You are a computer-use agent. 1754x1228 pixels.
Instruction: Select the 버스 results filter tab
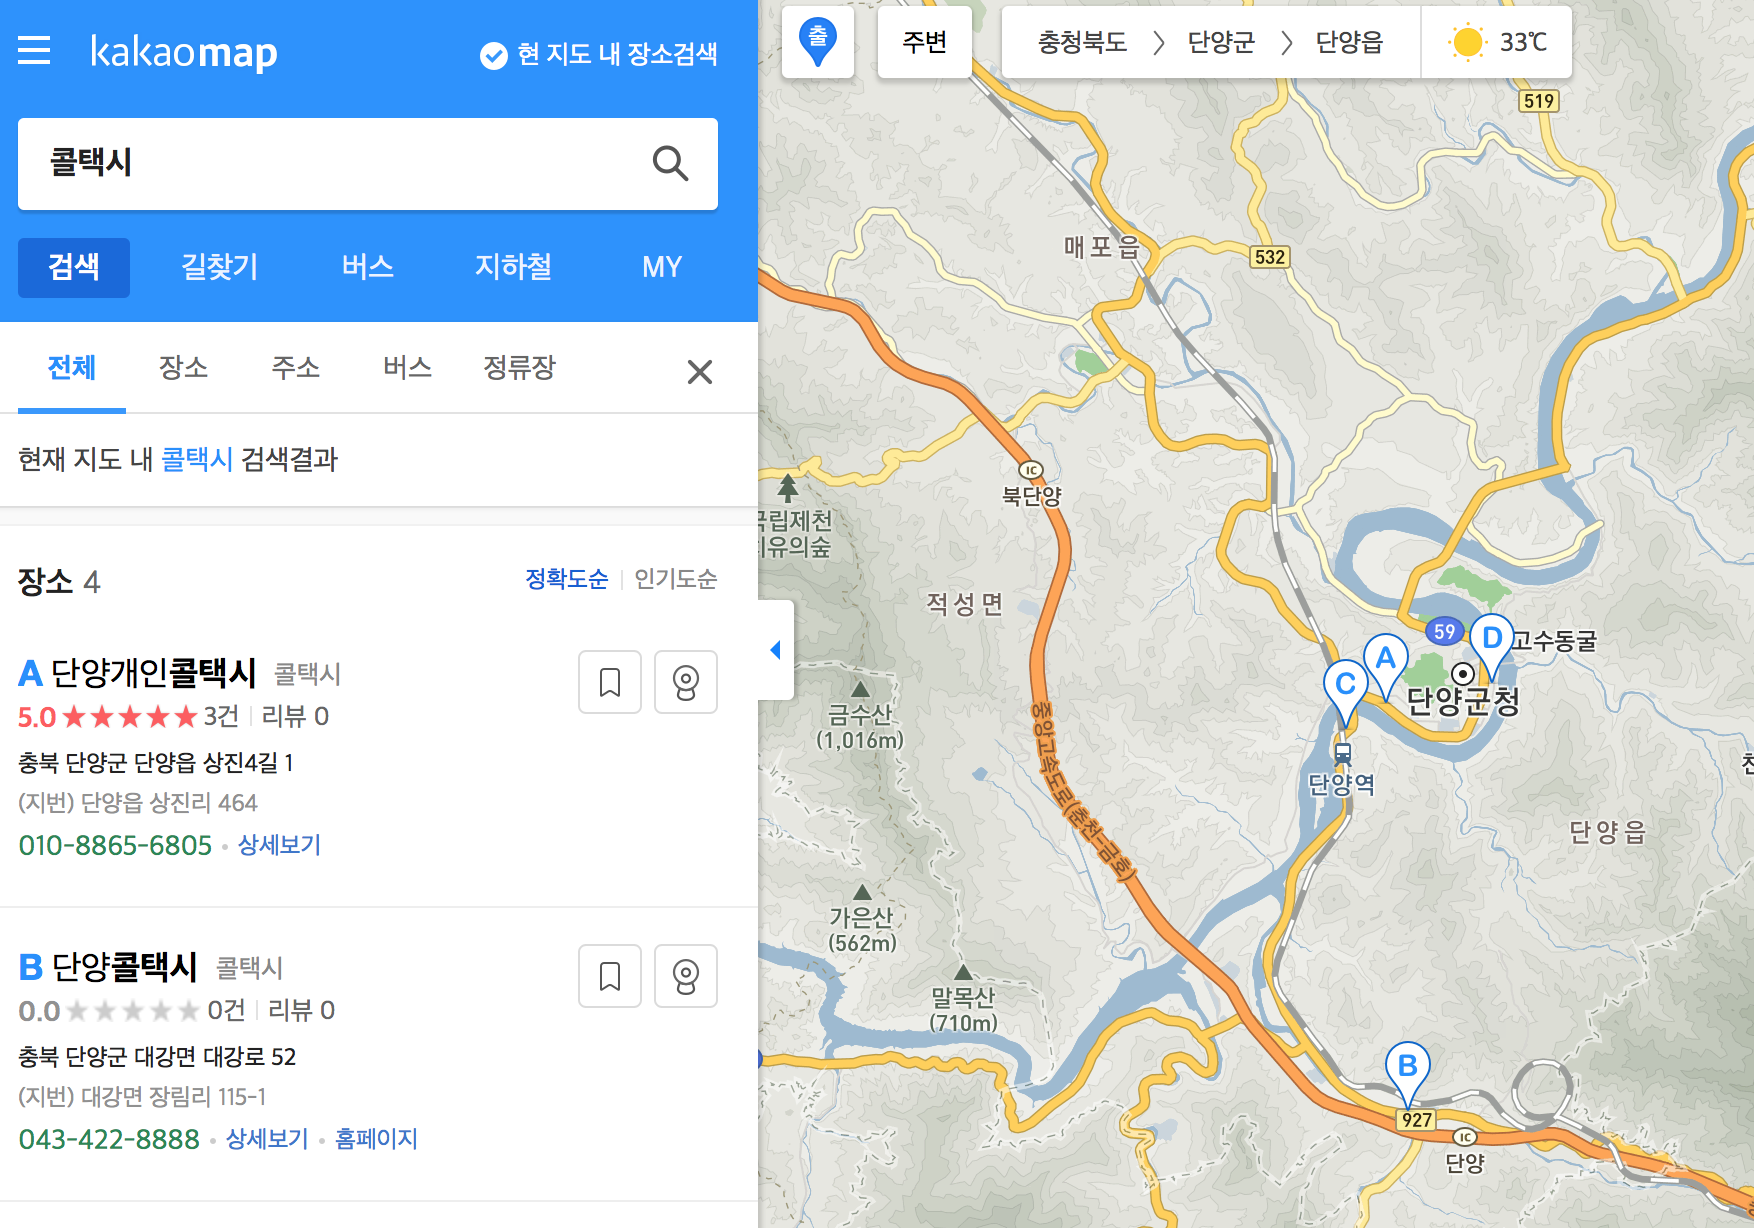(408, 368)
